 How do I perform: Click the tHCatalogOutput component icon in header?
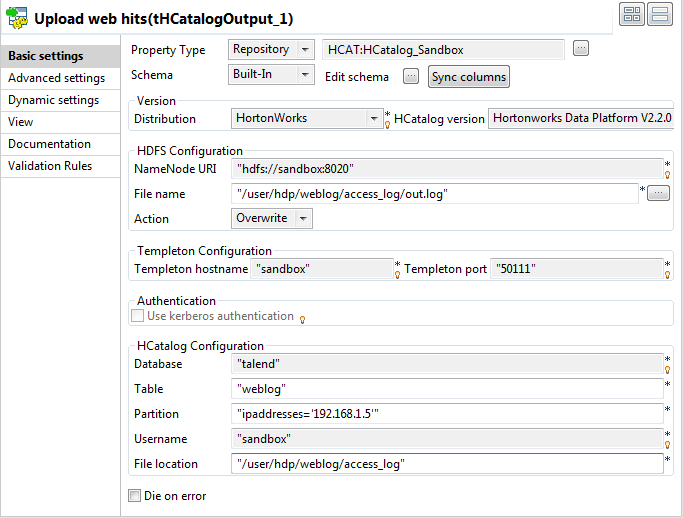[17, 17]
